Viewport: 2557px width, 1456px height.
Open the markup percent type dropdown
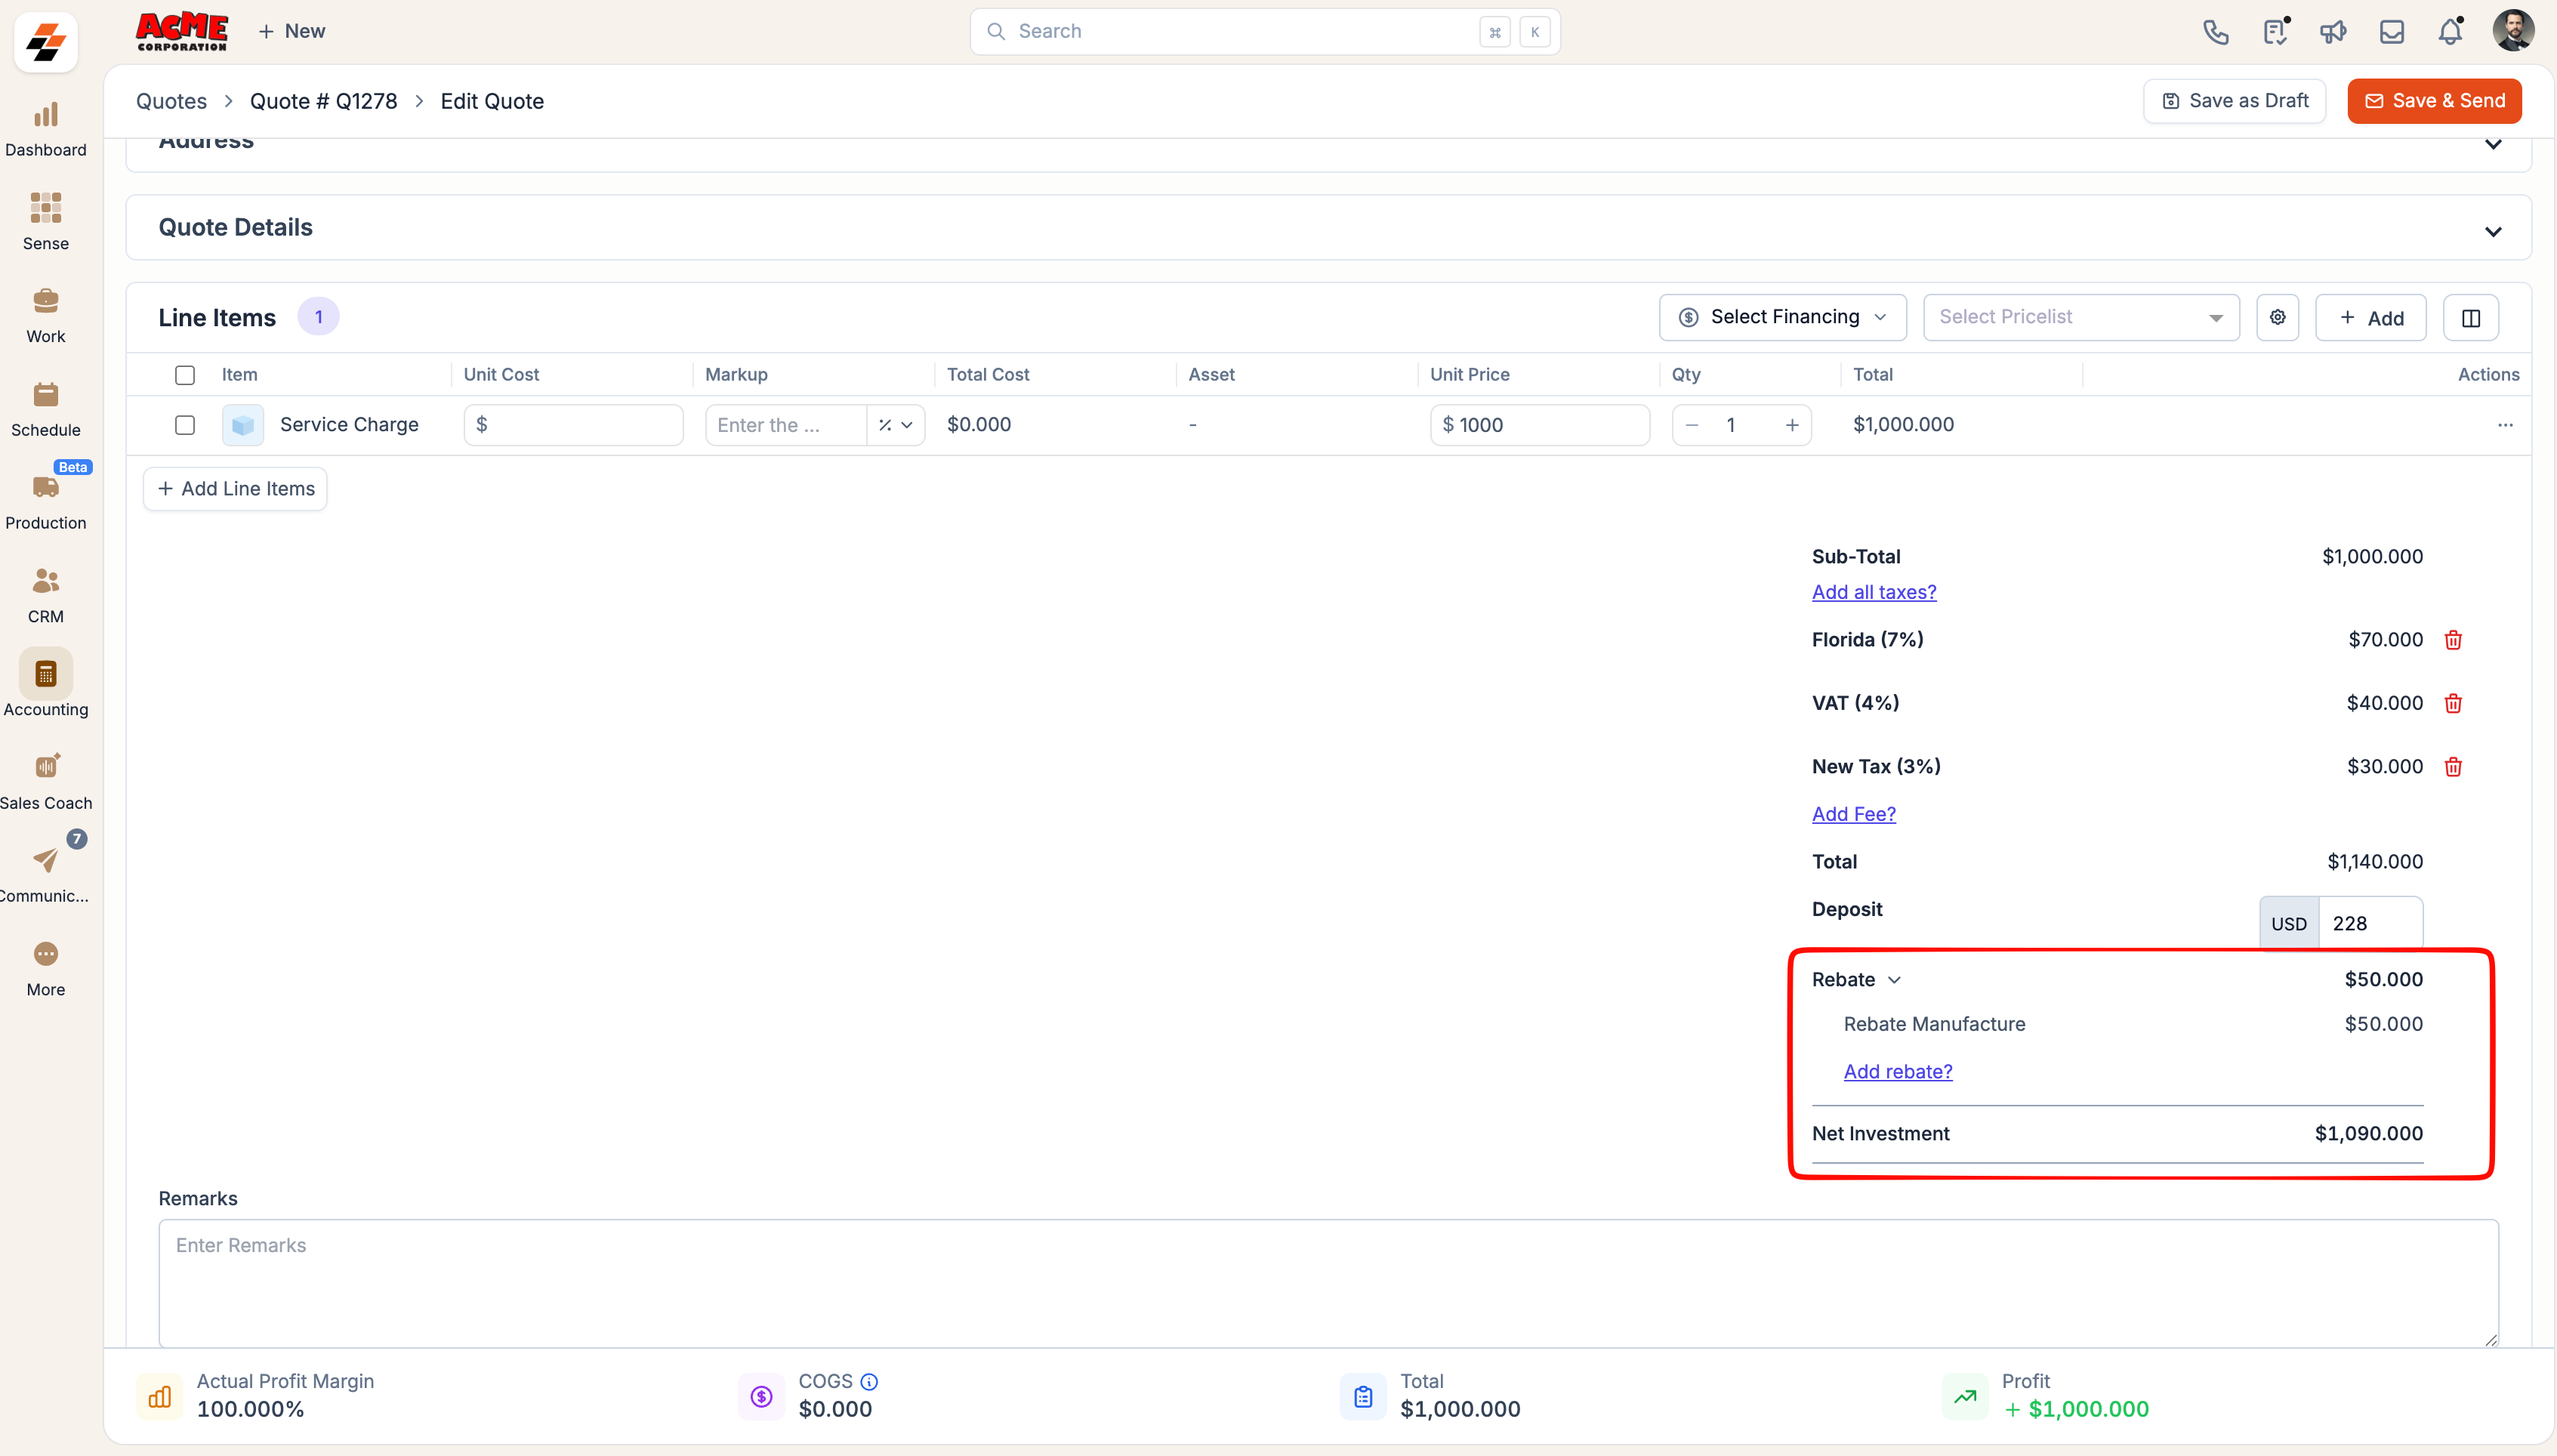(896, 425)
